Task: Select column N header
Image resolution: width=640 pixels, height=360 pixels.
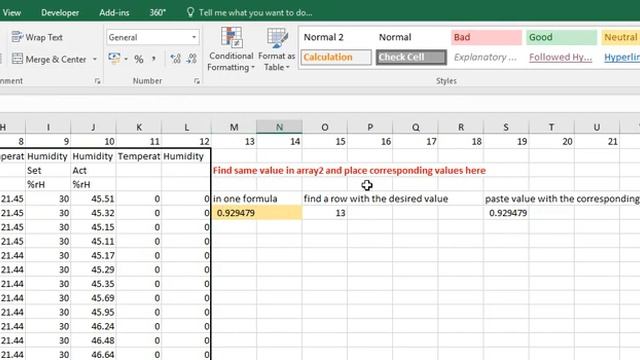Action: [280, 127]
